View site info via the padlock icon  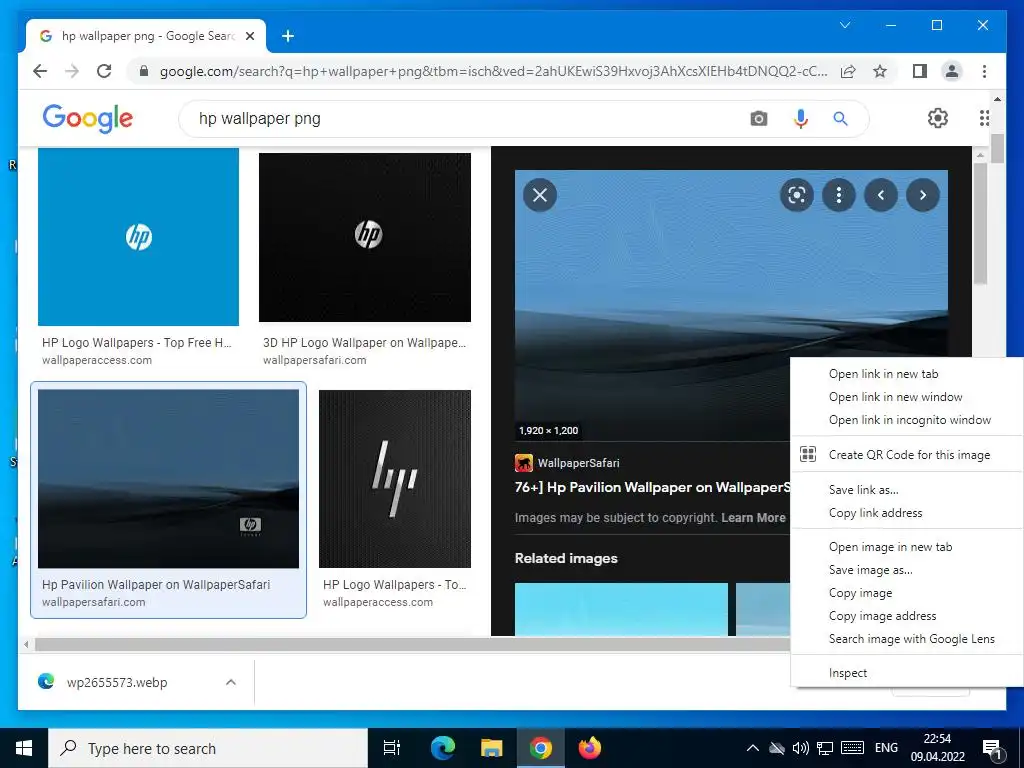(144, 71)
